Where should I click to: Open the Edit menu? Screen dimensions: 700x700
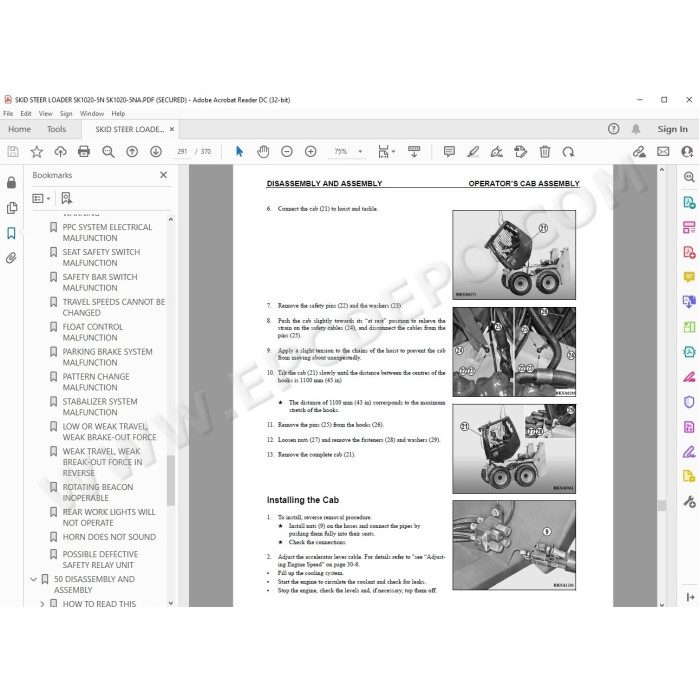coord(26,113)
